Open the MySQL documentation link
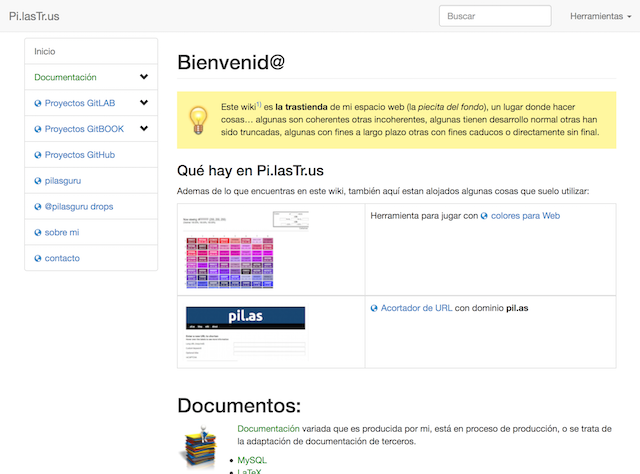The image size is (640, 474). point(251,460)
